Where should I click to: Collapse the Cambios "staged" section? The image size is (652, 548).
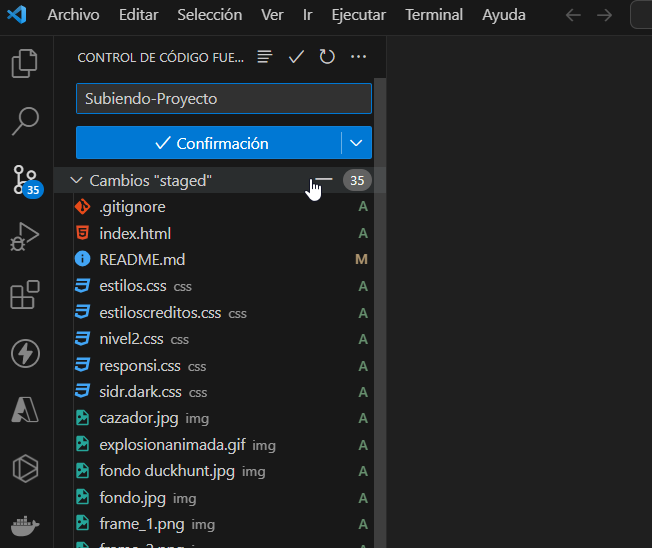click(x=76, y=180)
